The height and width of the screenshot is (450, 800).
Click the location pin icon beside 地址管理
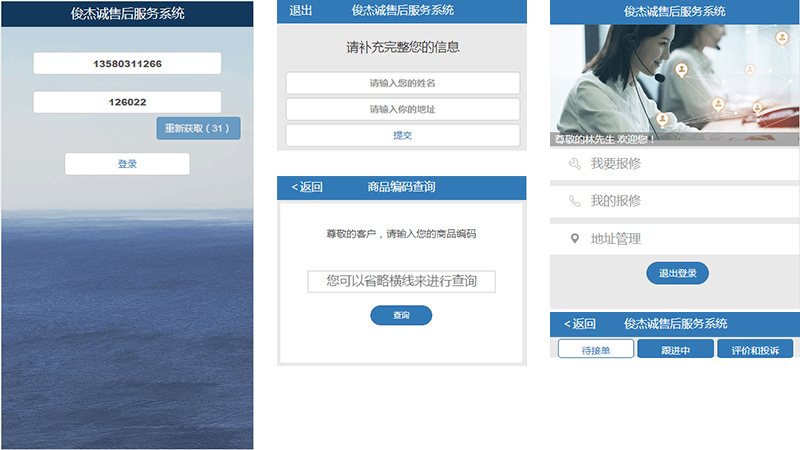(574, 239)
